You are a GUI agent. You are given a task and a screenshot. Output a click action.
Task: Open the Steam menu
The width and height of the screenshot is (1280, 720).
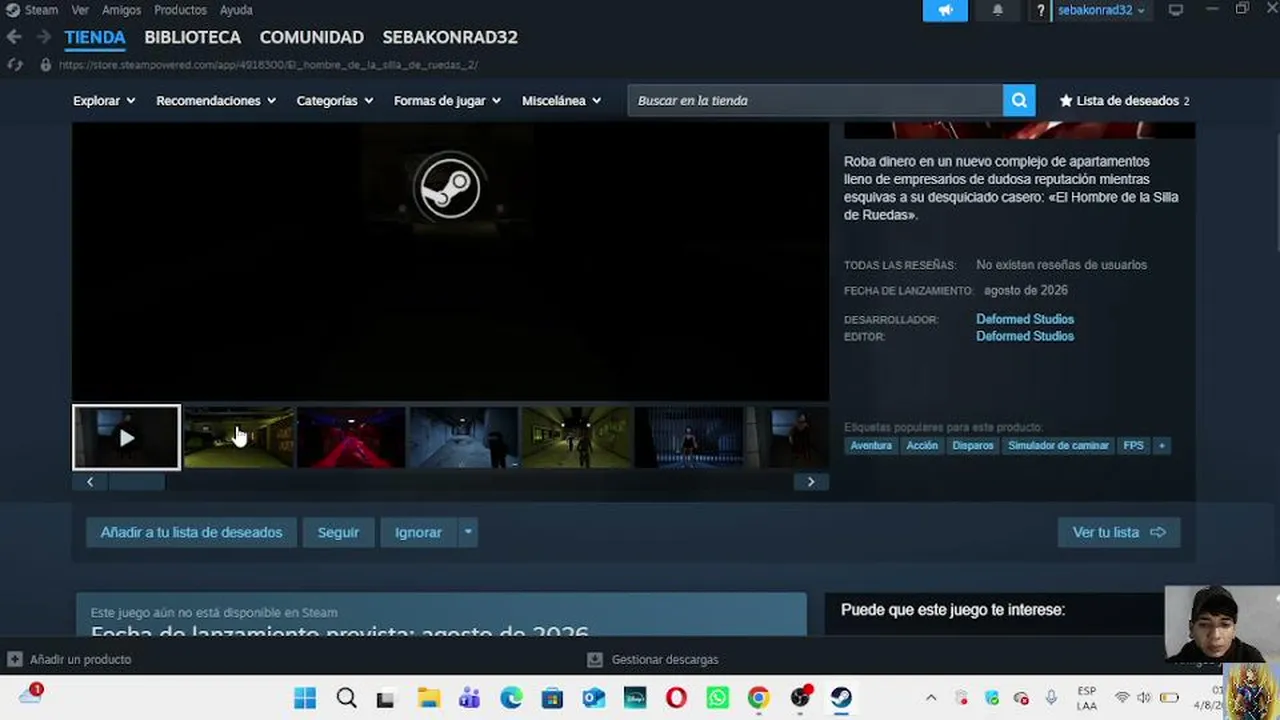coord(41,10)
